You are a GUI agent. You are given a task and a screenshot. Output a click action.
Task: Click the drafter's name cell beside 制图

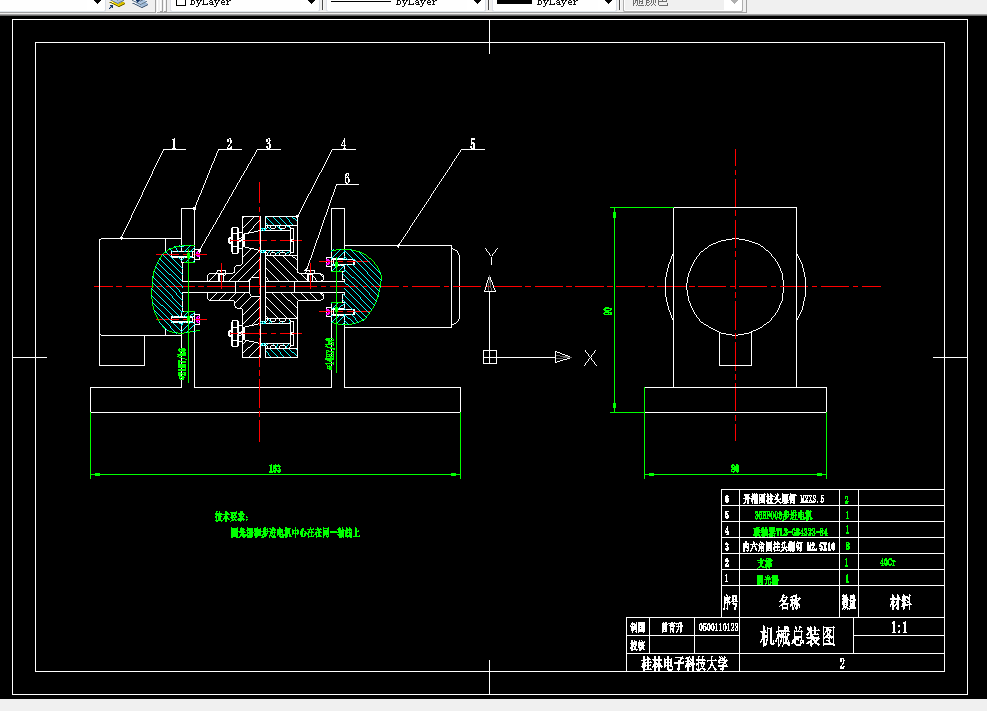672,627
